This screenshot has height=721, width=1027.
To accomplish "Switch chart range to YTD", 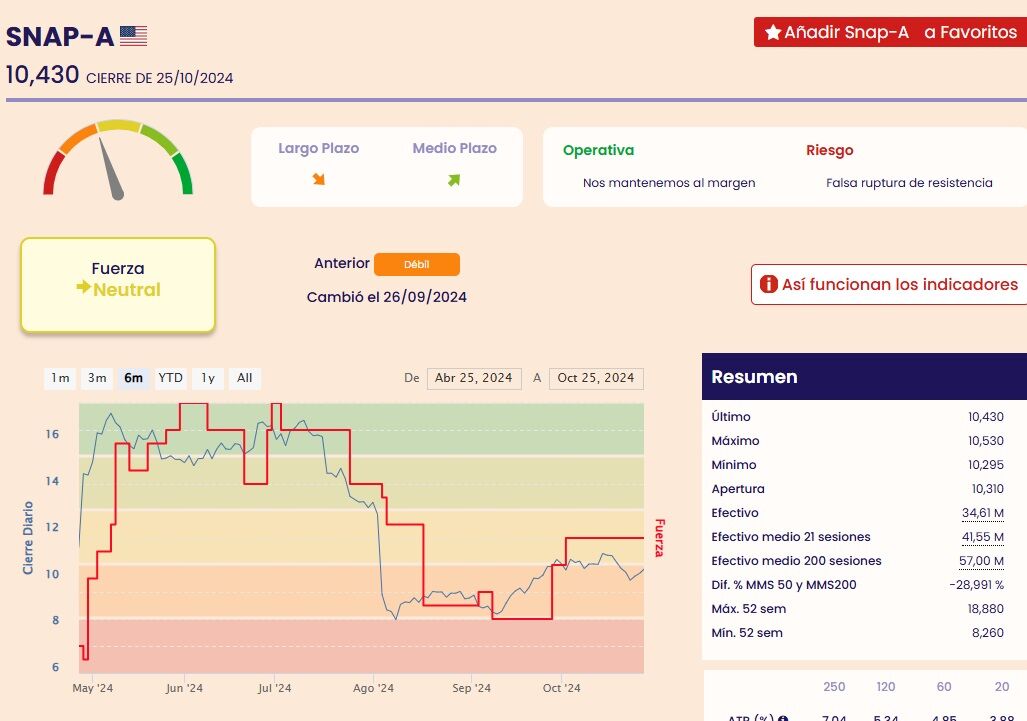I will pyautogui.click(x=170, y=378).
